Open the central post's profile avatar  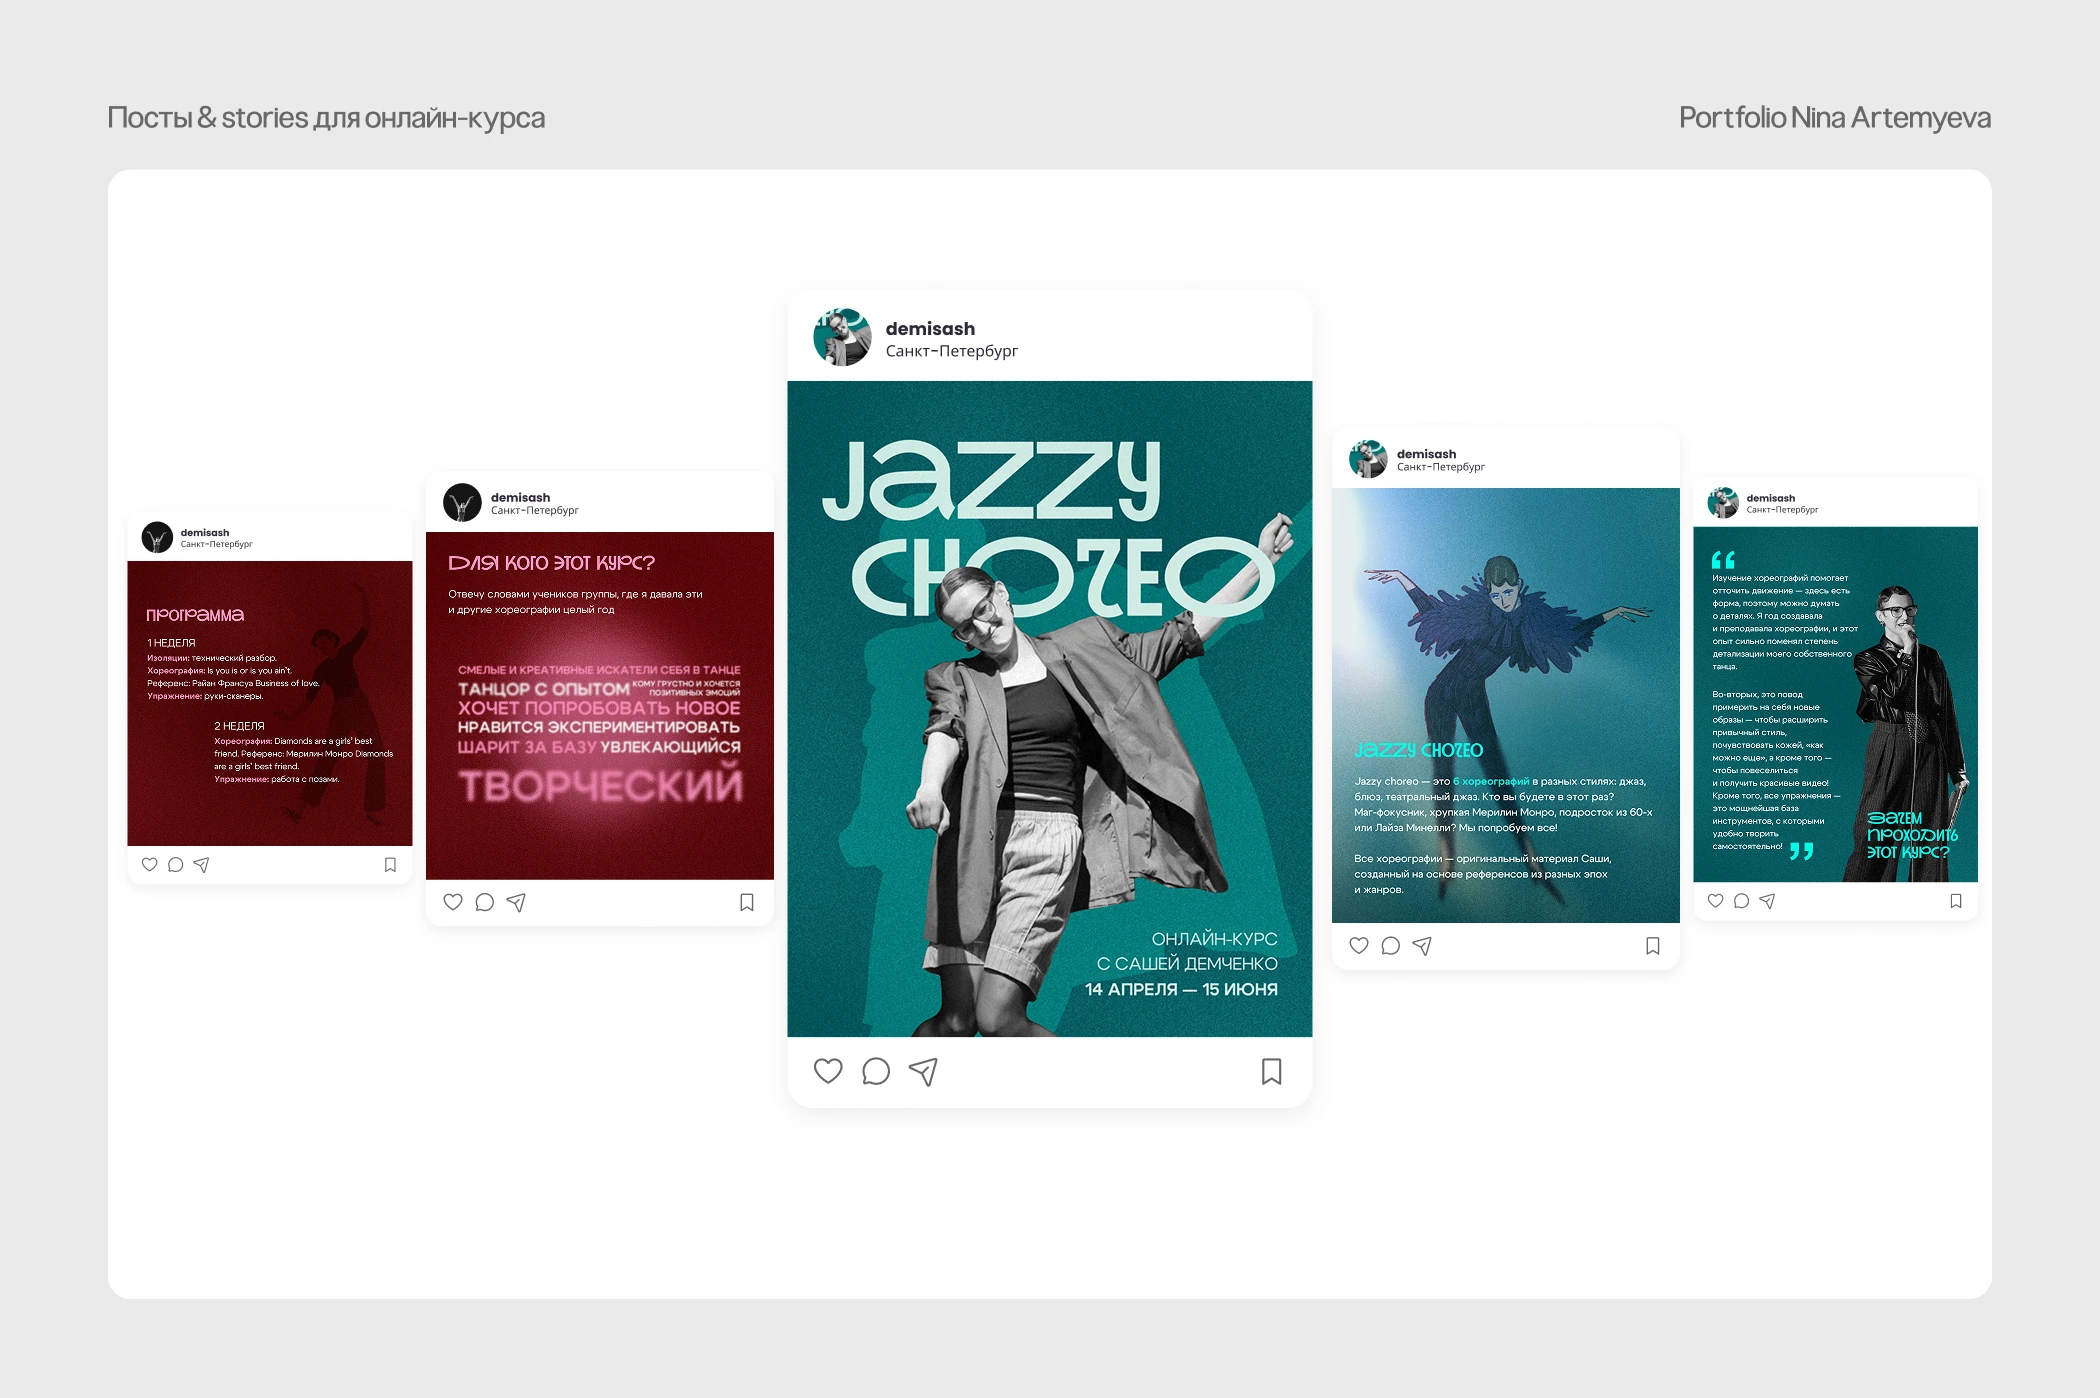coord(842,337)
